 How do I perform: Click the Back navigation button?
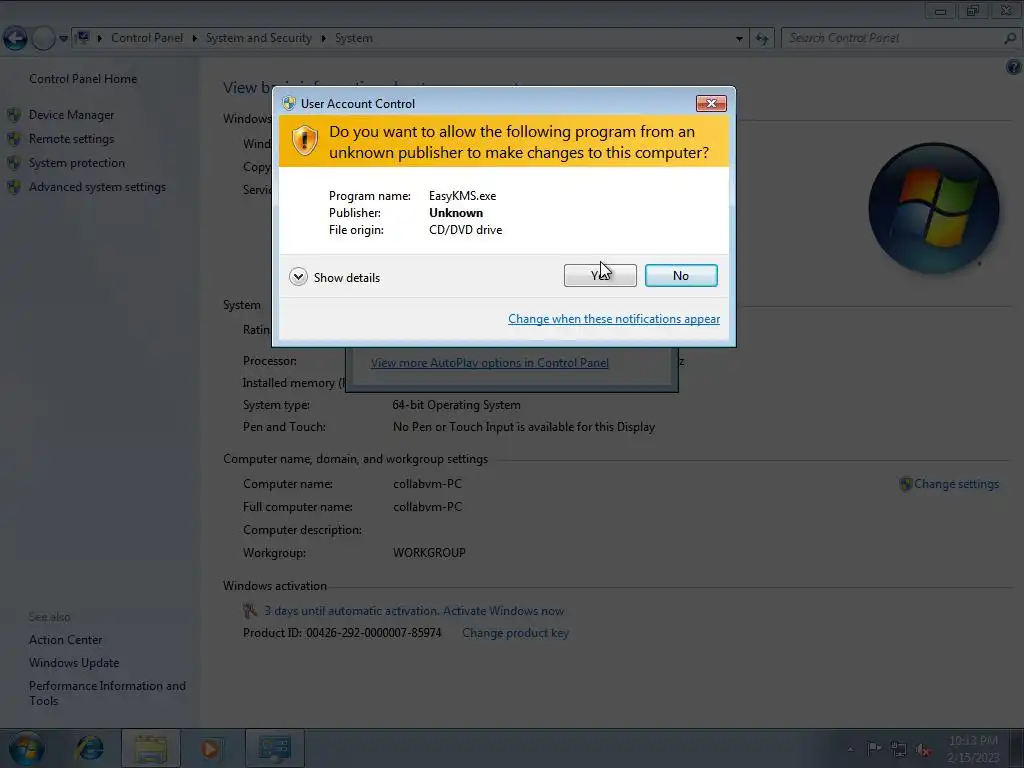pos(16,38)
